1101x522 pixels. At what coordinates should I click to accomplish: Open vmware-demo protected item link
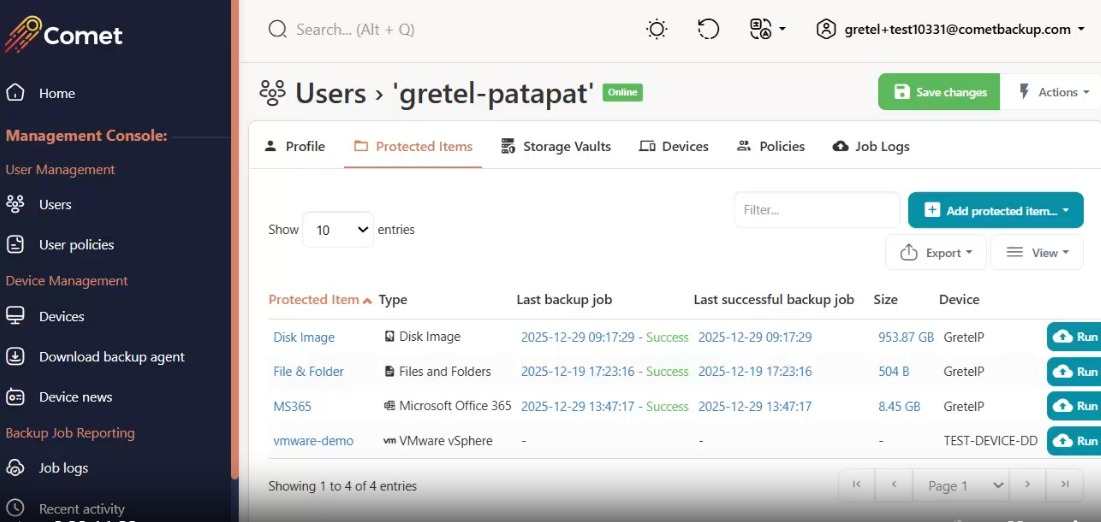313,441
